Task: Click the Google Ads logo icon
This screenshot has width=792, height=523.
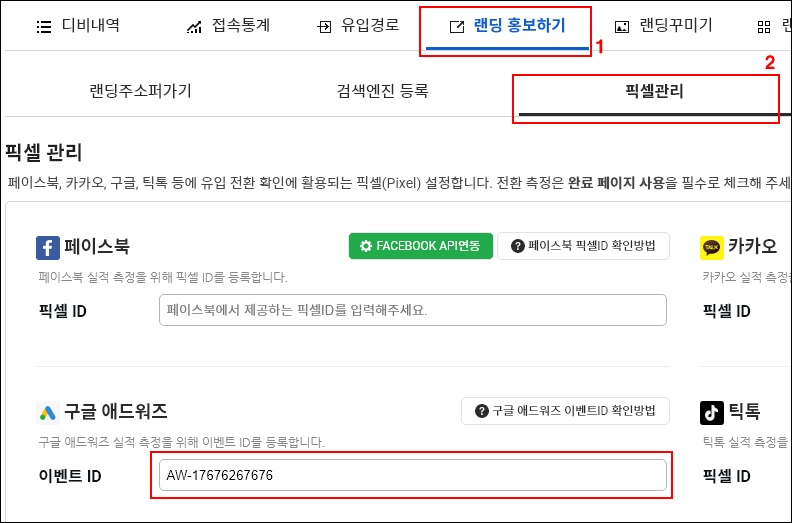Action: [48, 411]
